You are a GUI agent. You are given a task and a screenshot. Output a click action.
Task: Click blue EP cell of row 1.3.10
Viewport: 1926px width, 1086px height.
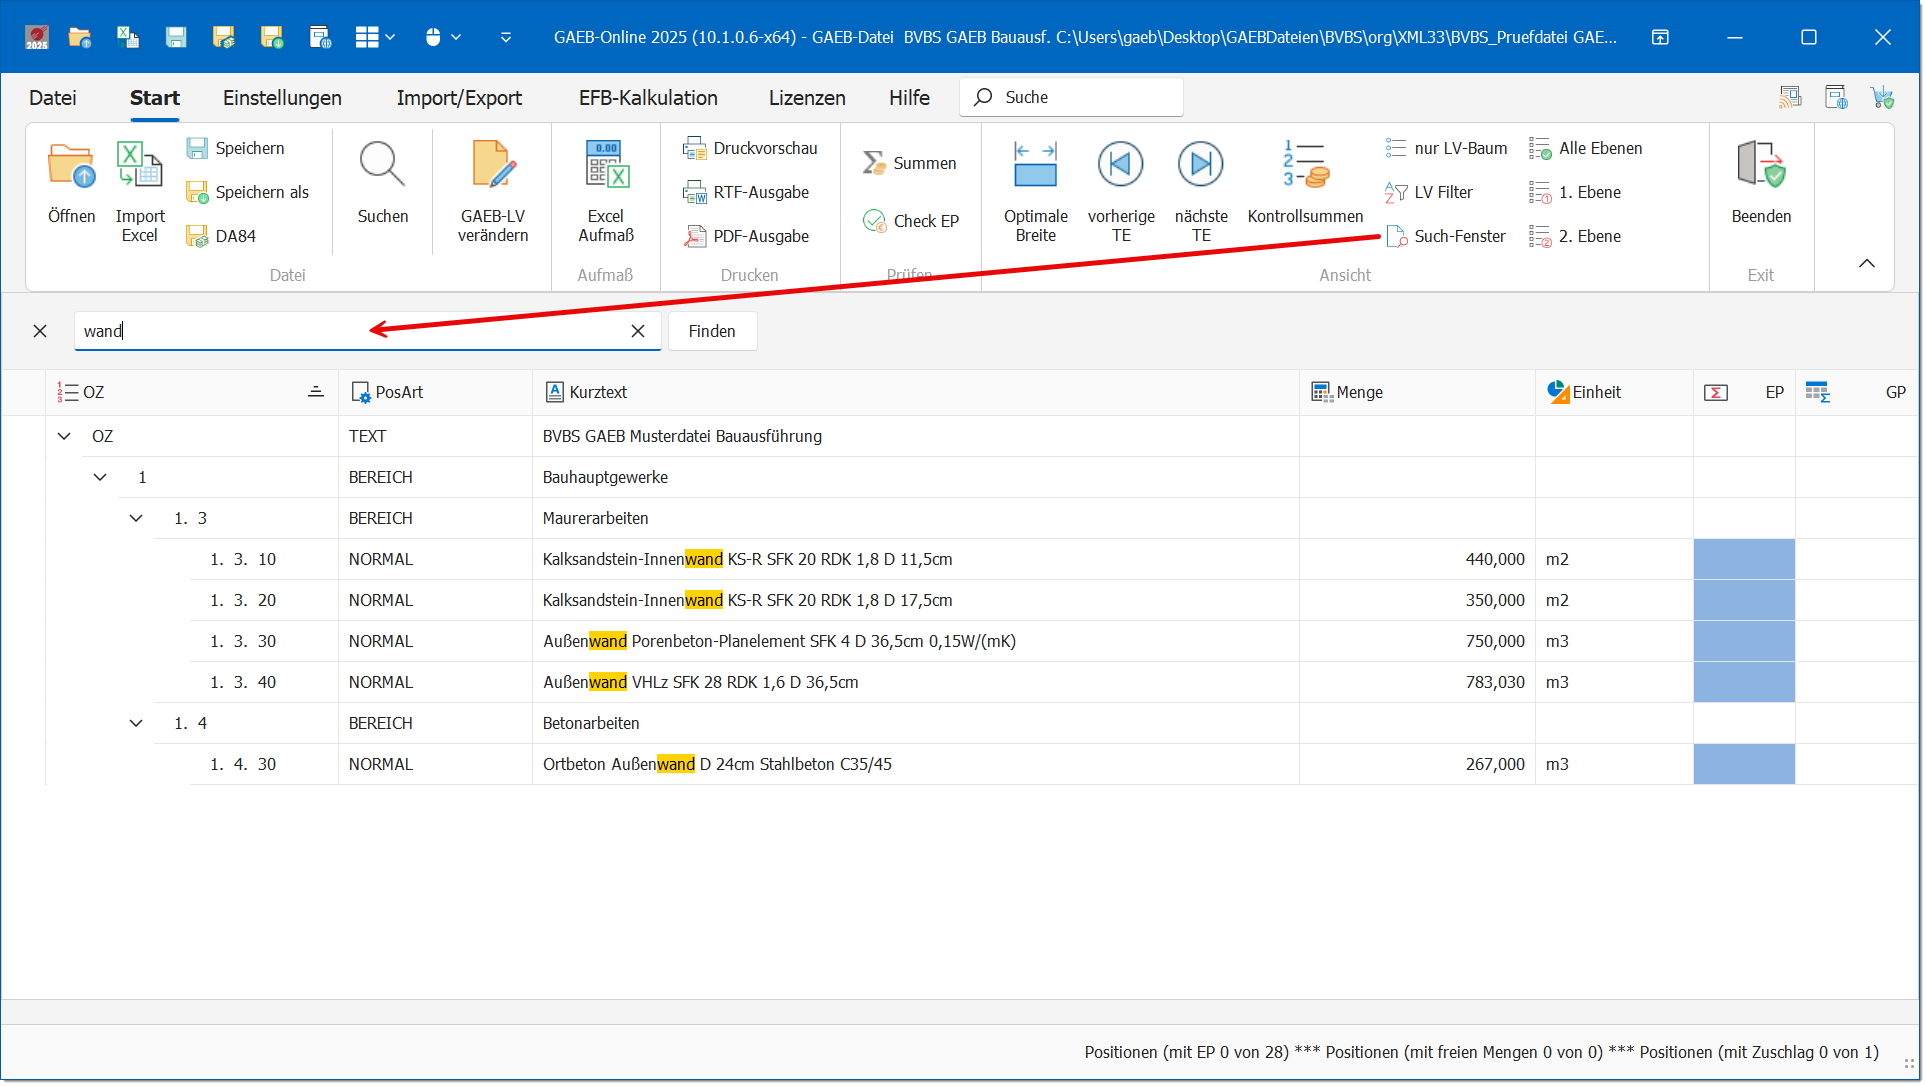tap(1743, 559)
